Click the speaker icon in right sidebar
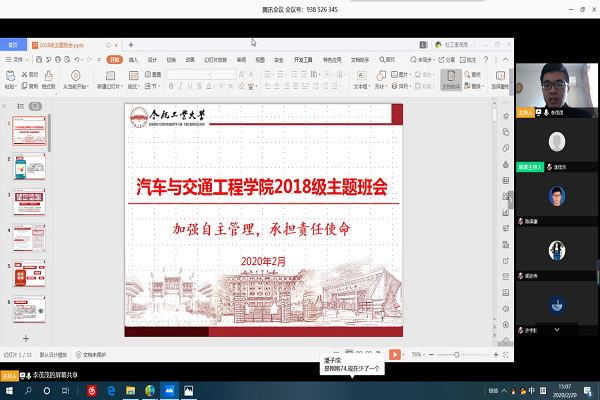The image size is (600, 400). (506, 309)
